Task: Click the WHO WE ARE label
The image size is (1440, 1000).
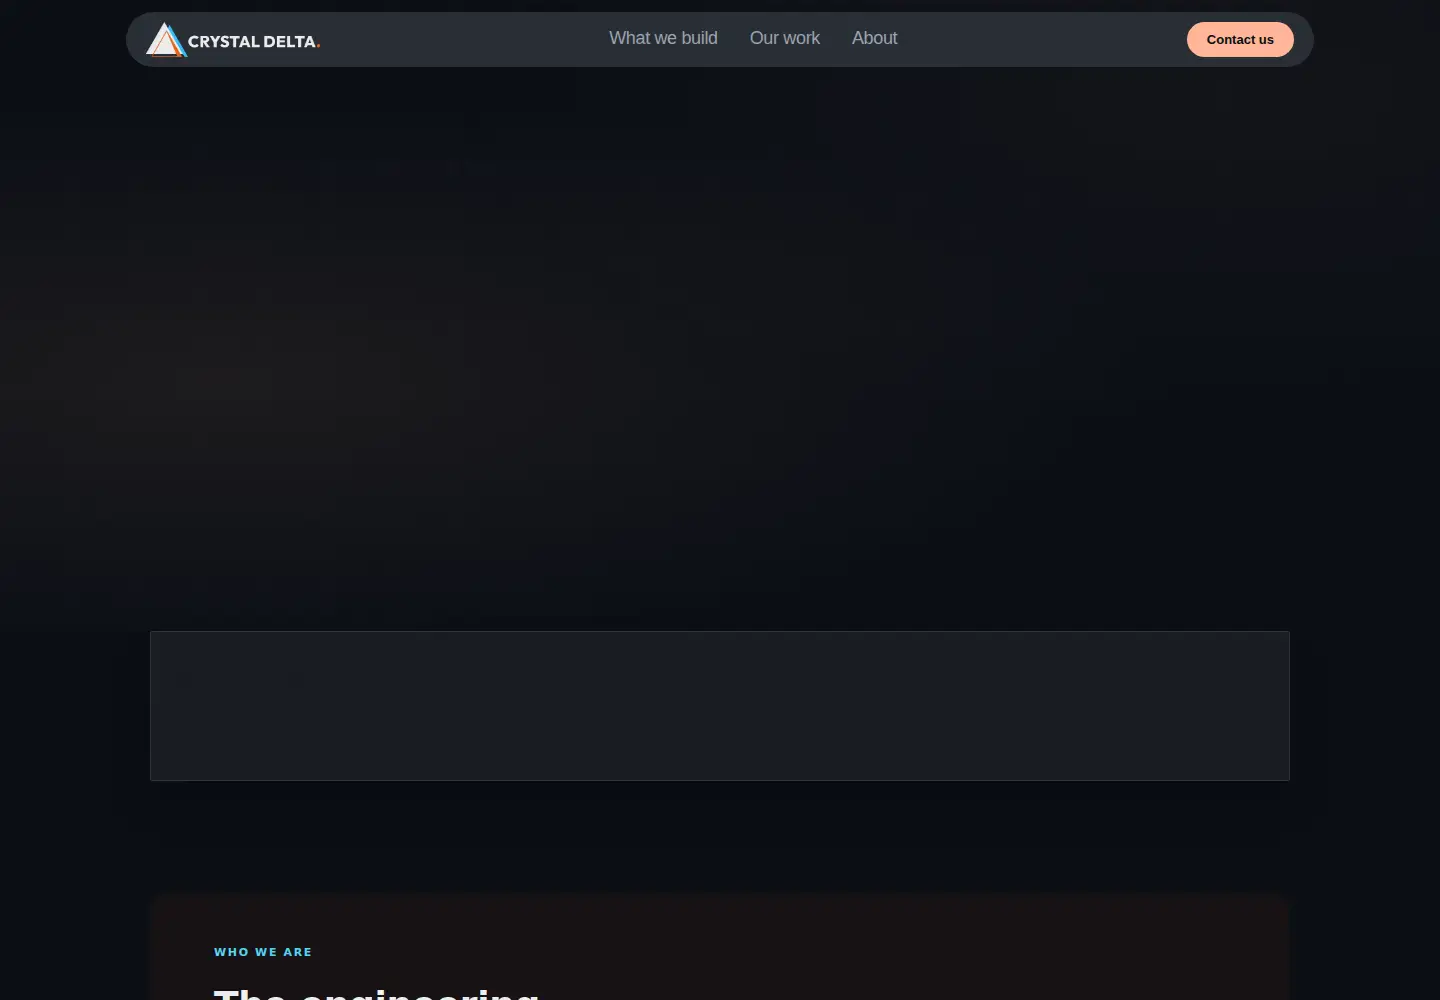Action: pyautogui.click(x=263, y=952)
